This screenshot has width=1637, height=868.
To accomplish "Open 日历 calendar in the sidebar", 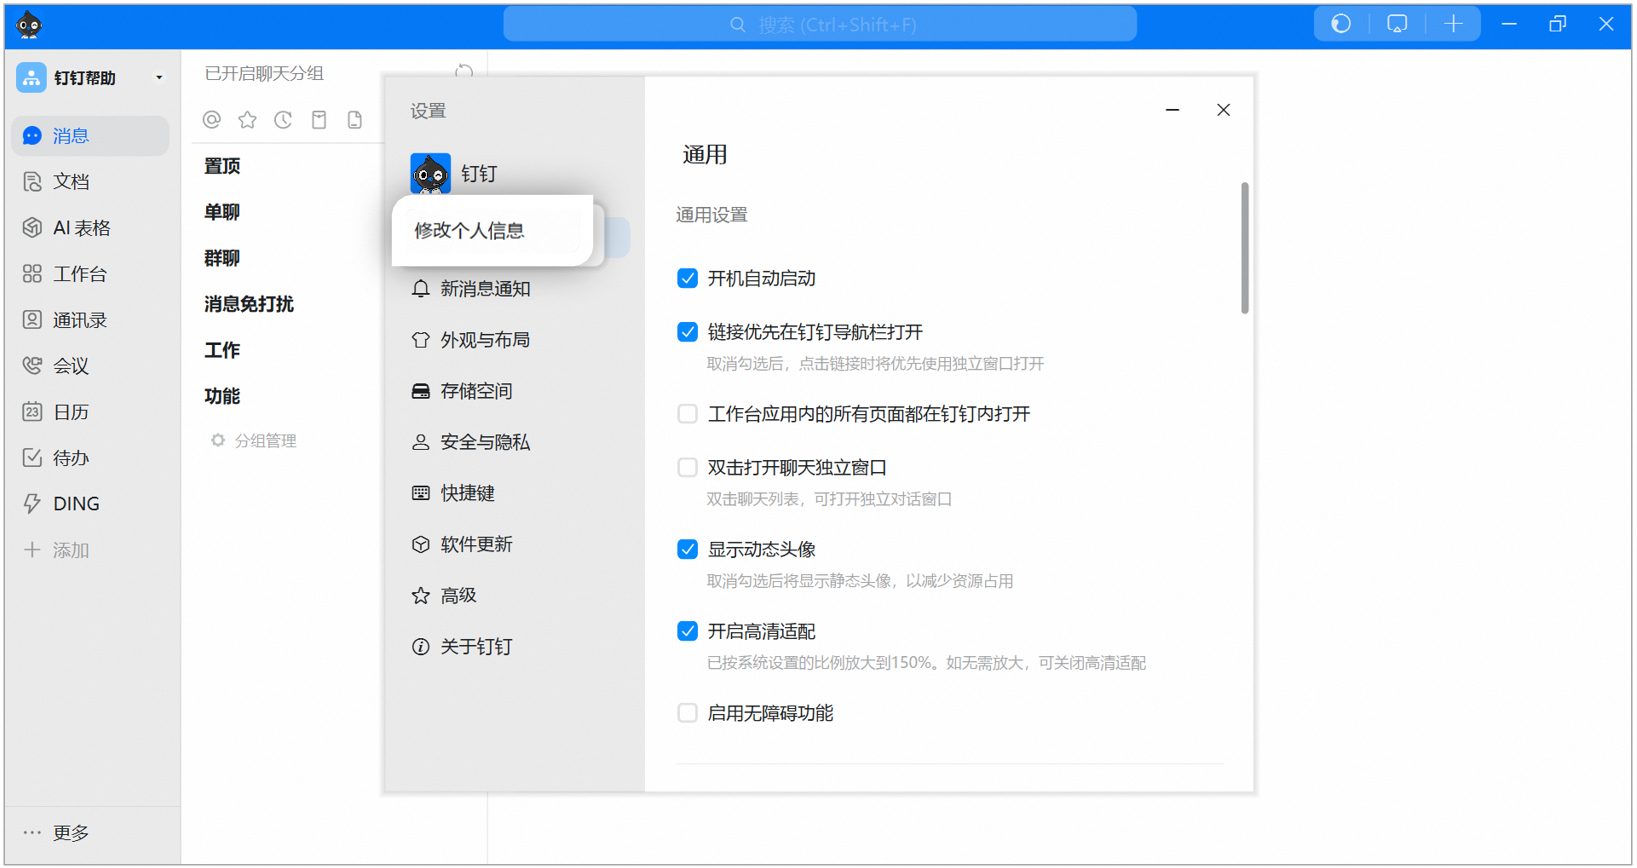I will [x=70, y=412].
